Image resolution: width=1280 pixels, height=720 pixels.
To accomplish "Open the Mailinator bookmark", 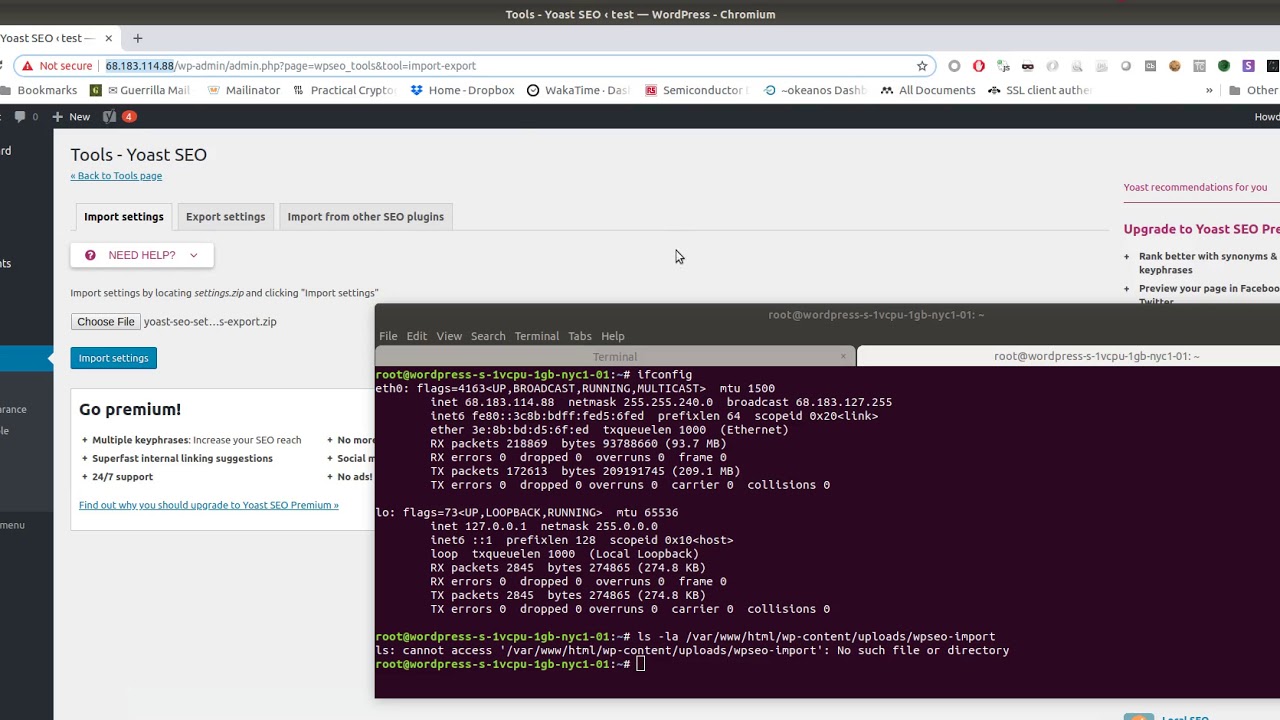I will tap(244, 90).
